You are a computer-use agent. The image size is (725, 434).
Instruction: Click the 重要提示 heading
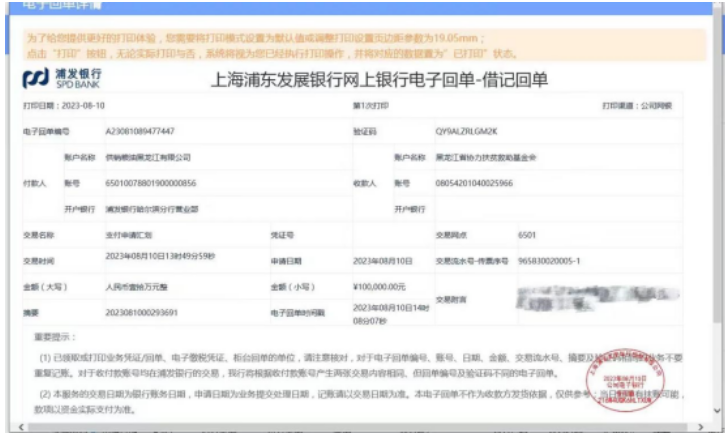click(55, 337)
